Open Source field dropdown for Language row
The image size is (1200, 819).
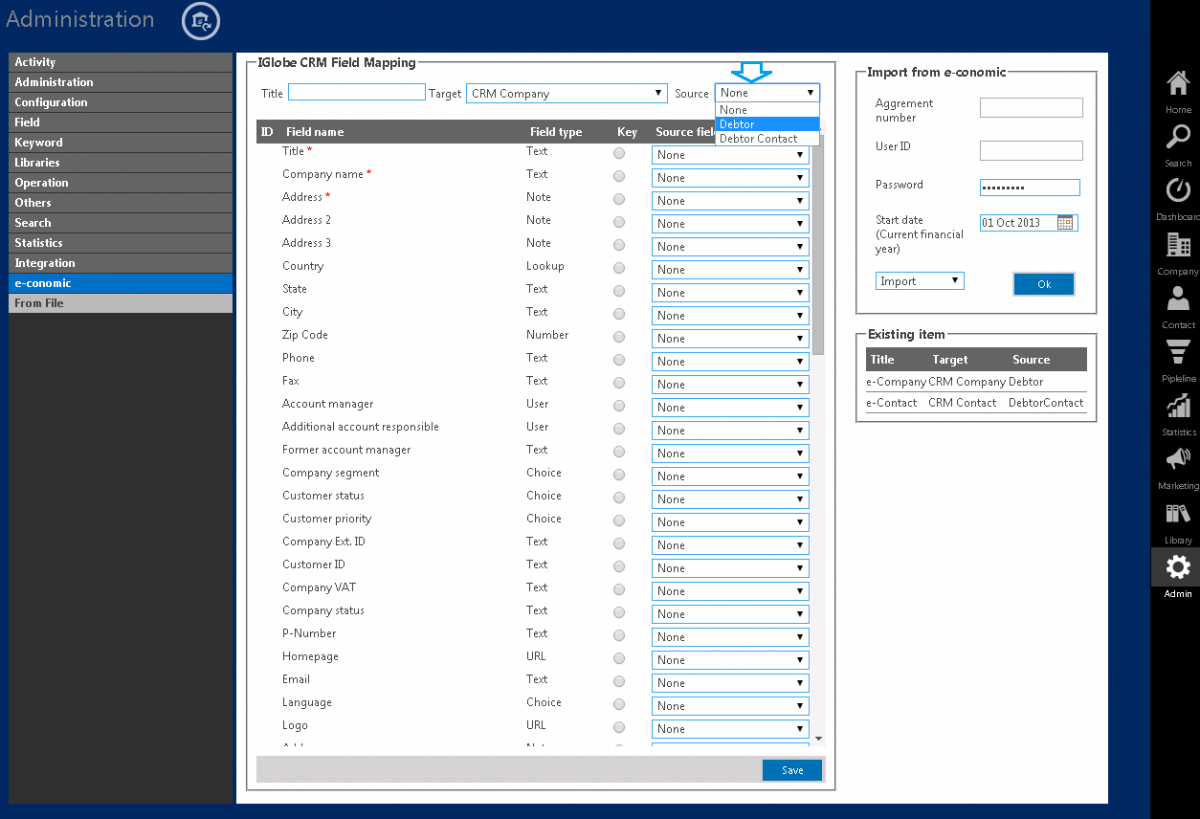pos(730,706)
